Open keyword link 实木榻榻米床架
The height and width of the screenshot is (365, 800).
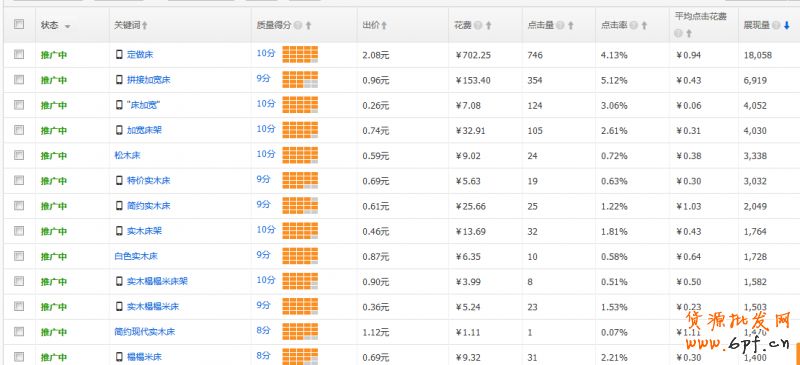tap(157, 281)
